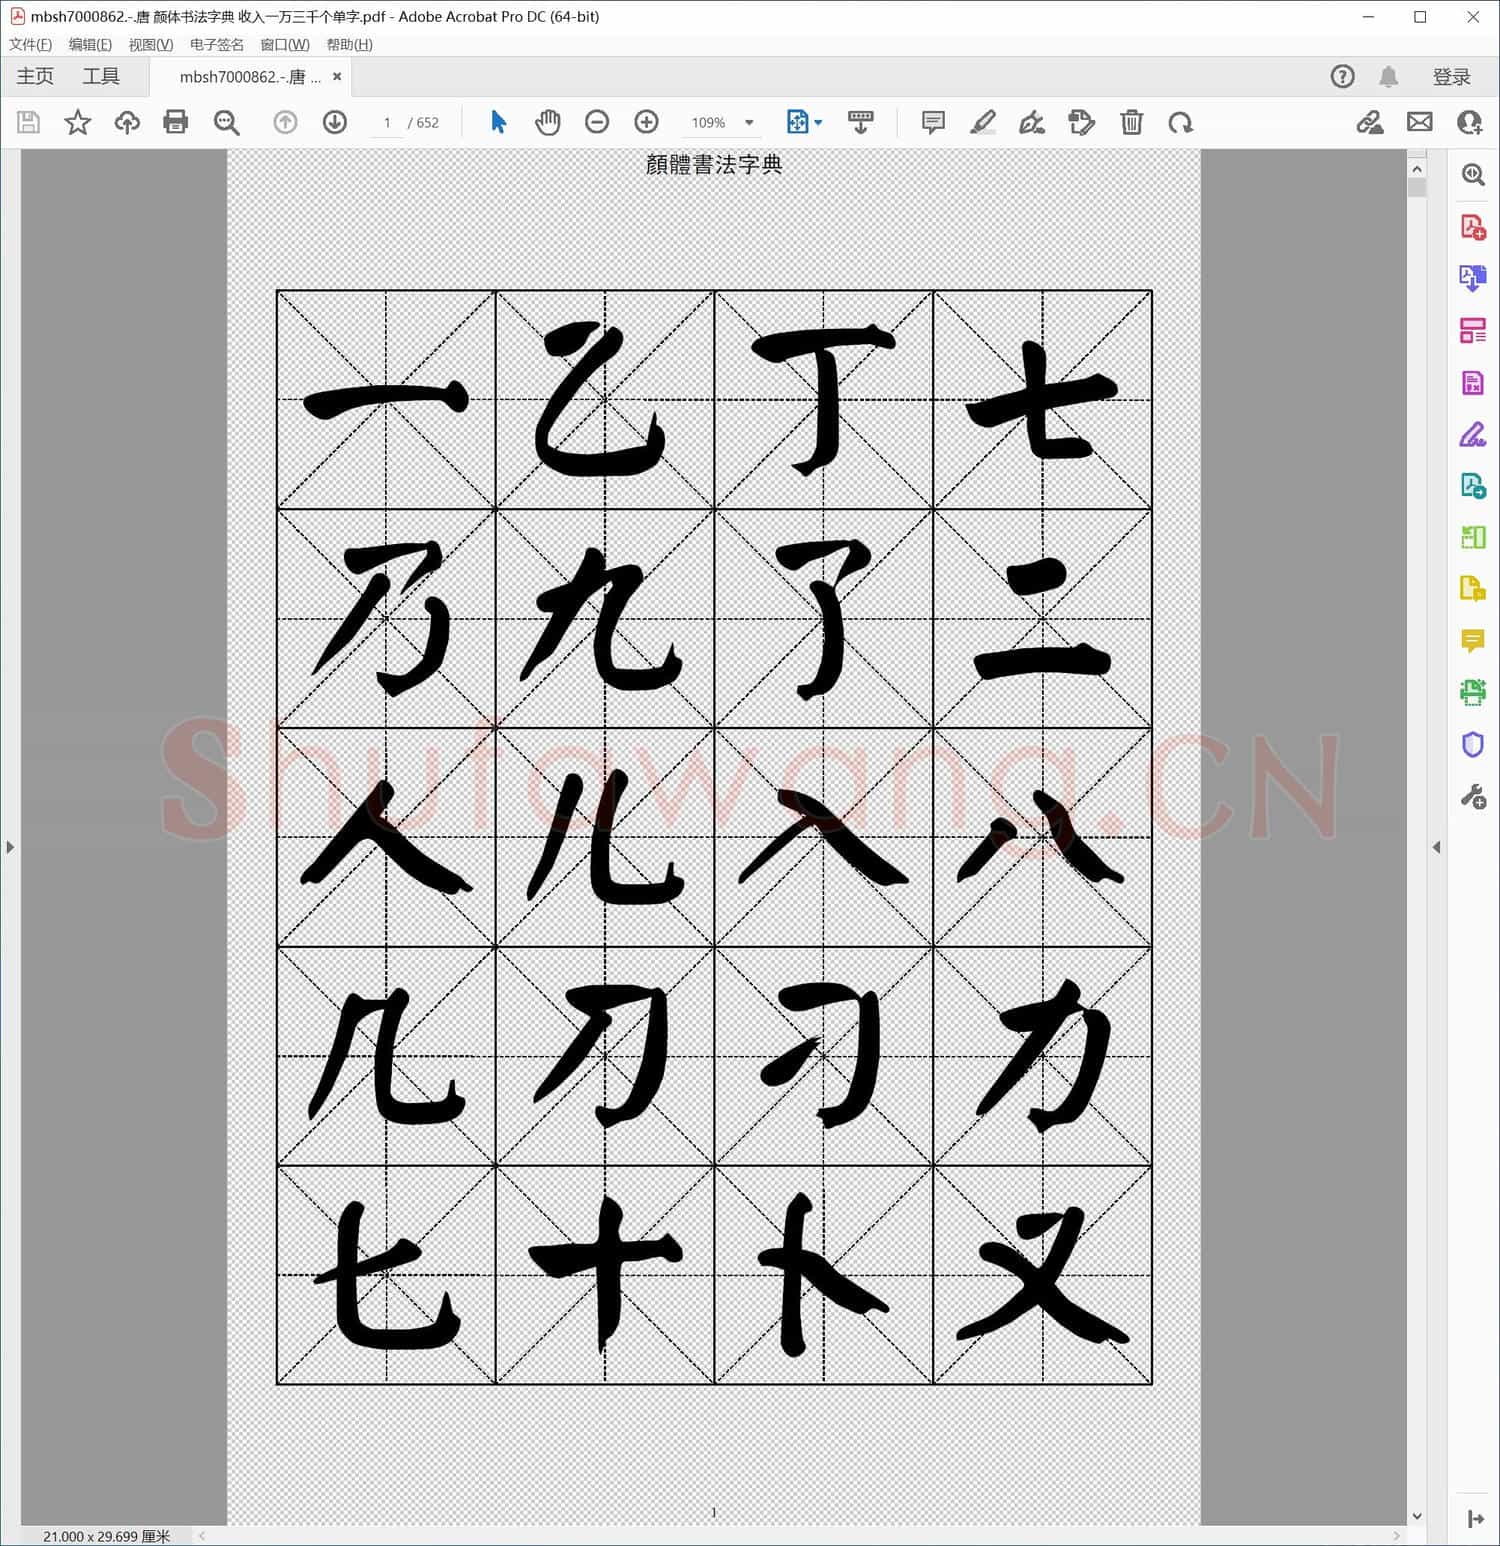
Task: Expand the left navigation pane arrow
Action: click(x=10, y=847)
